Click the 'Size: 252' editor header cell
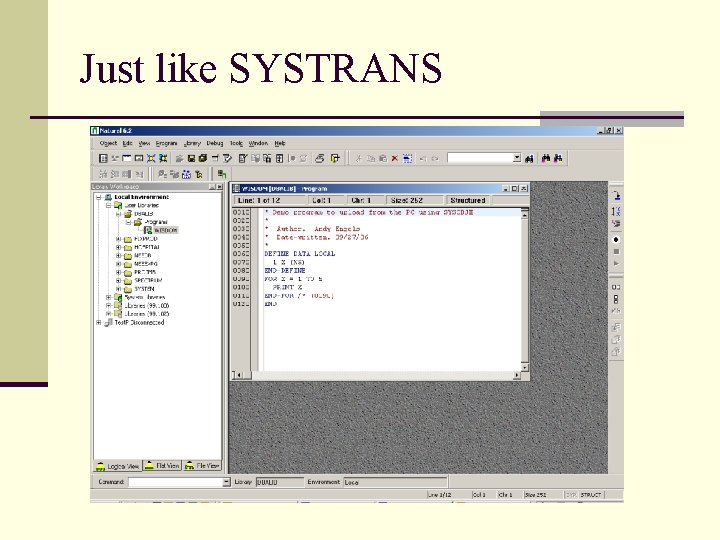The image size is (720, 540). [x=414, y=200]
